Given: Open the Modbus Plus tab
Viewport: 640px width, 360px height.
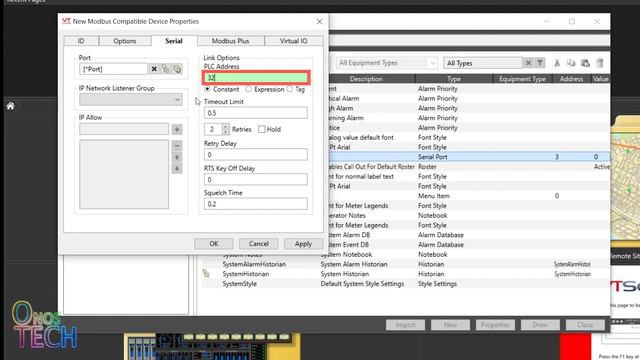Looking at the screenshot, I should click(231, 41).
